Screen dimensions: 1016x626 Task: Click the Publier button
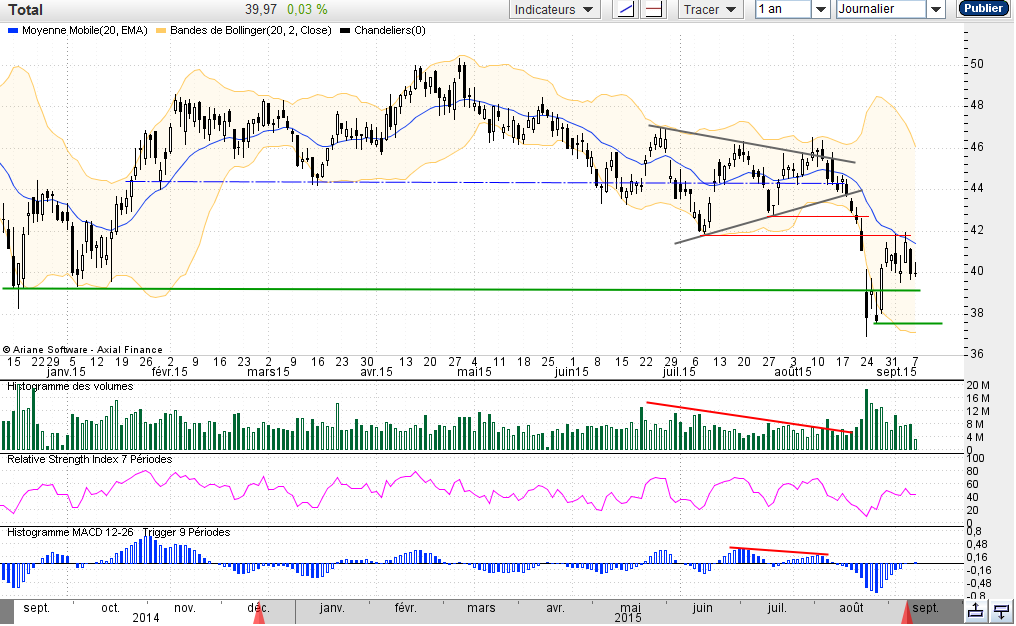pos(983,8)
